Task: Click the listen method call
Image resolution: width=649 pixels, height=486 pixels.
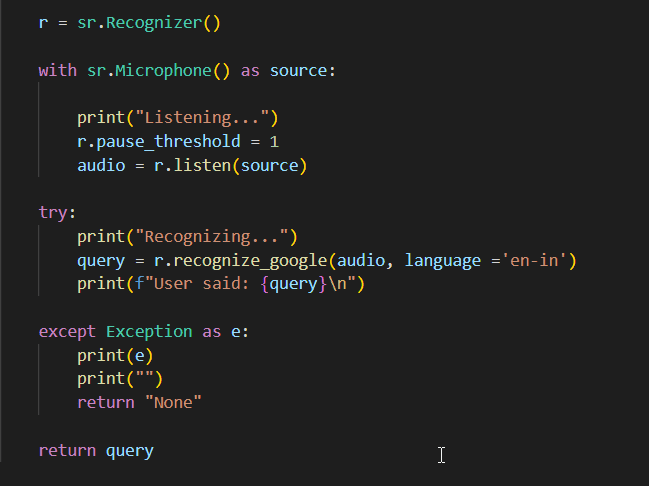Action: click(202, 165)
